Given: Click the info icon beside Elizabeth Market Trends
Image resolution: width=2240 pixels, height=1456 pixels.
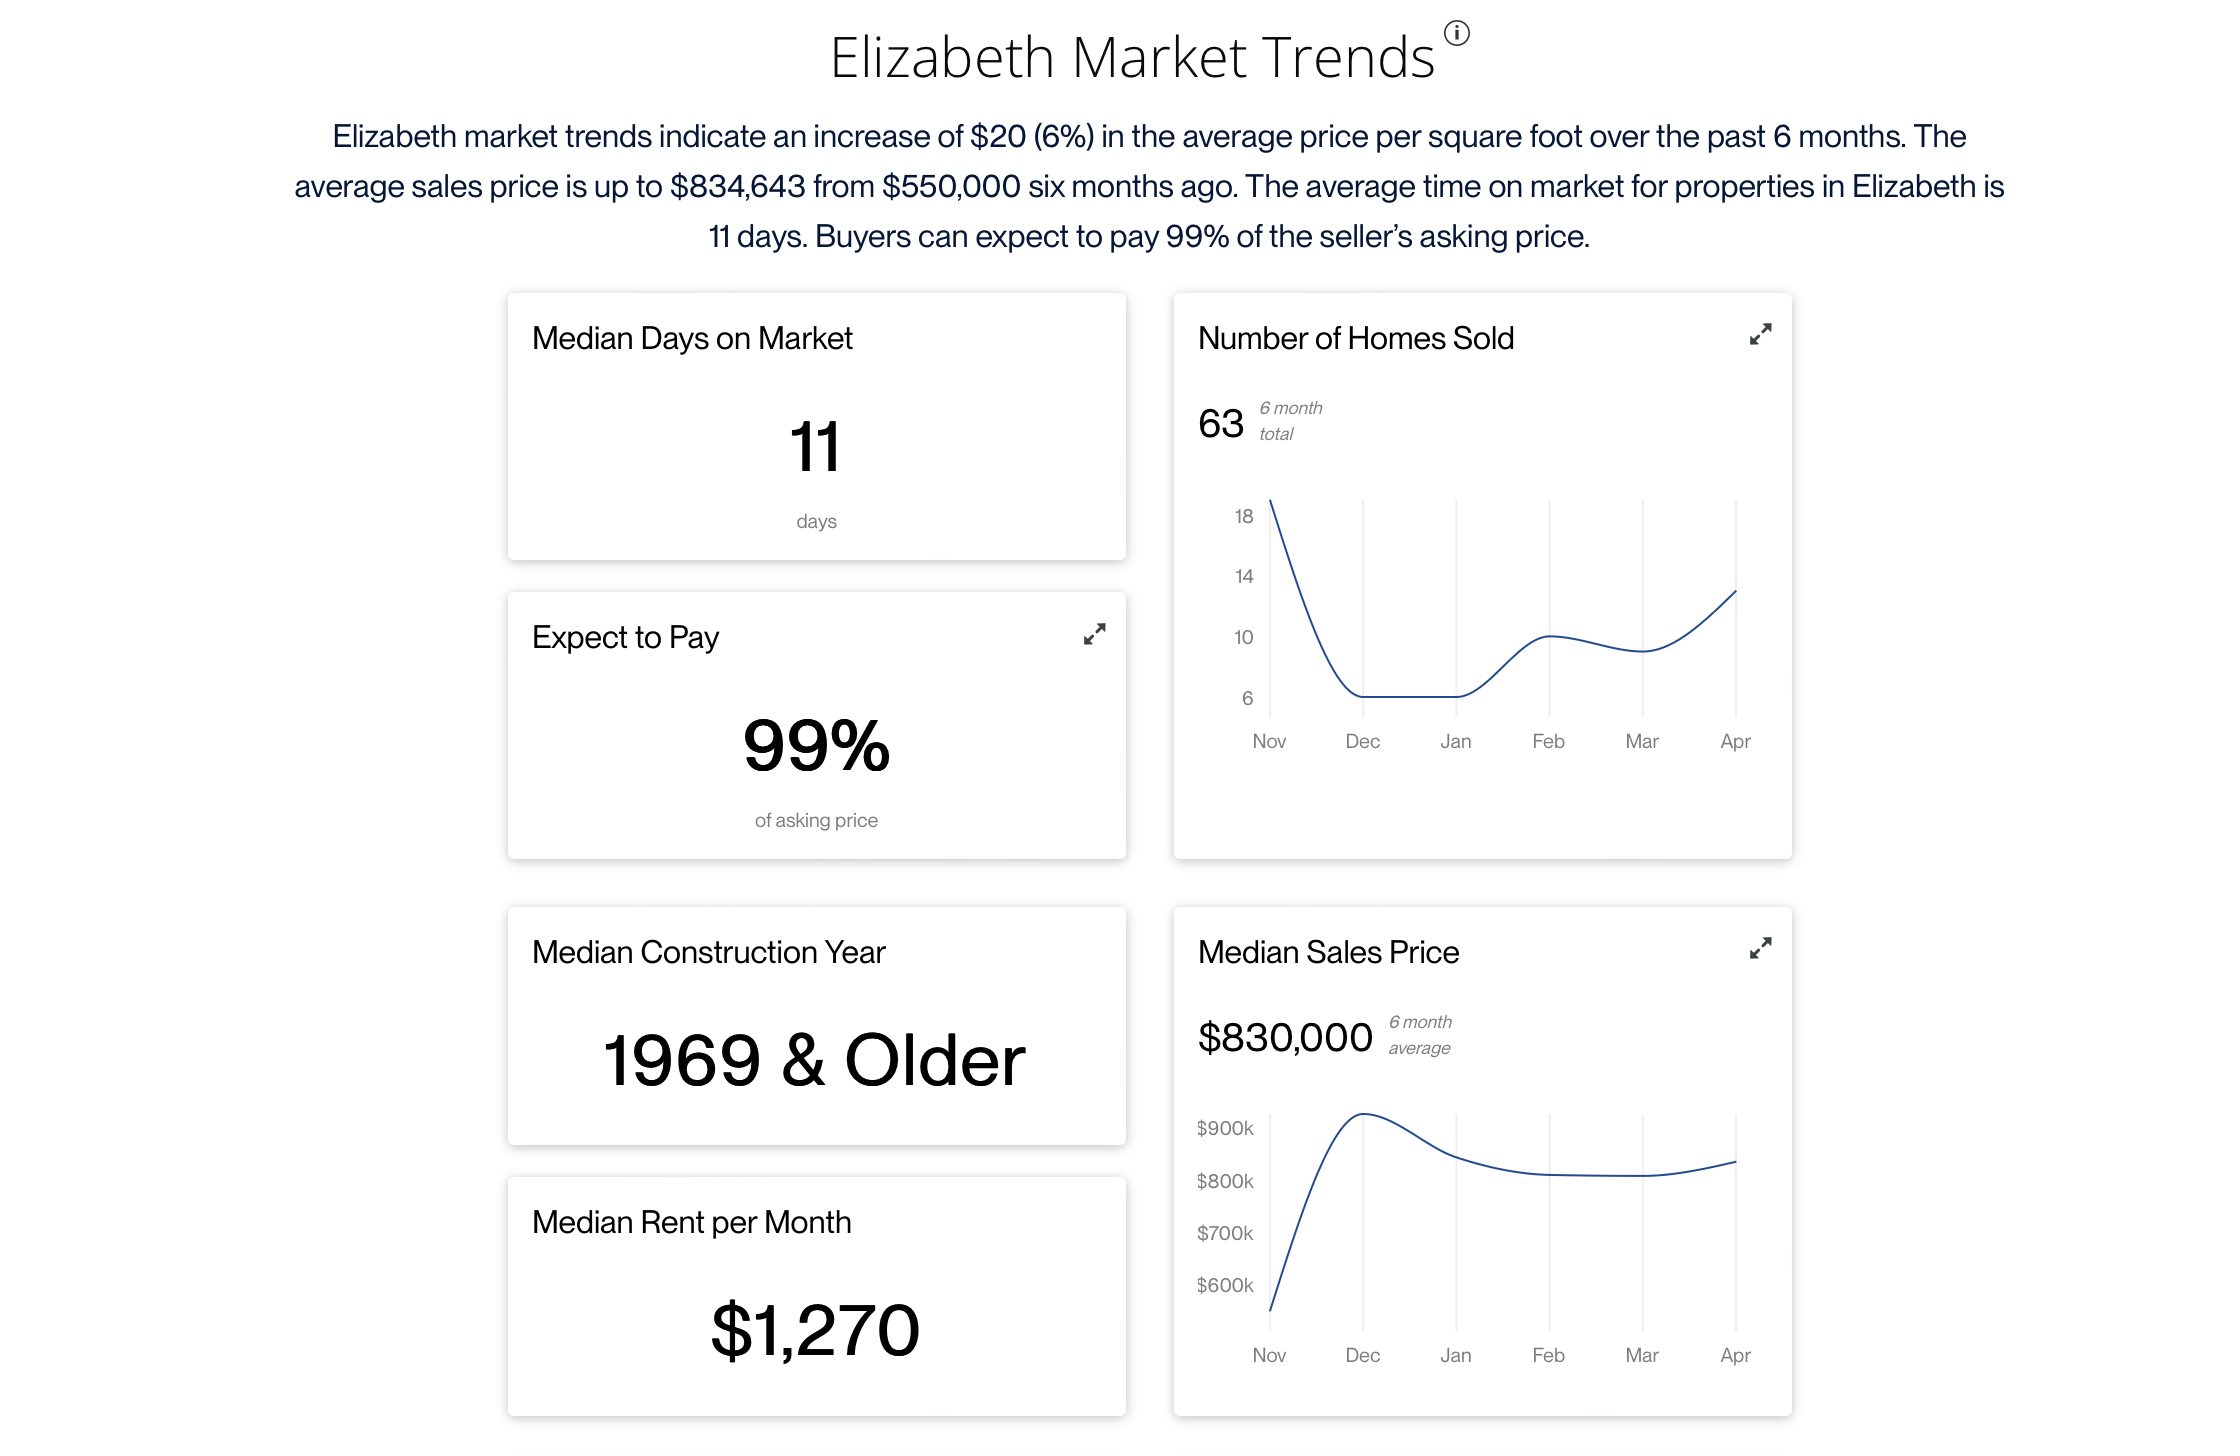Looking at the screenshot, I should pos(1457,33).
